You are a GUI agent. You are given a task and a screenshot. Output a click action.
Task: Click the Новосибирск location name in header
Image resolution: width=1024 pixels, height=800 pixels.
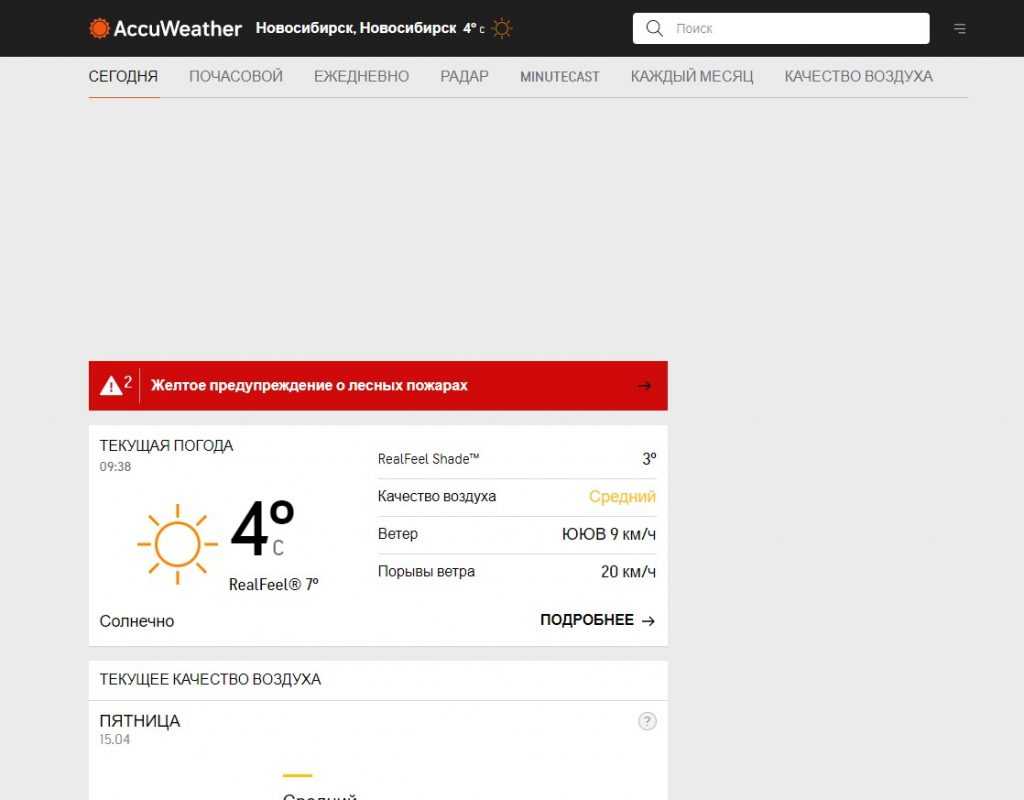355,28
